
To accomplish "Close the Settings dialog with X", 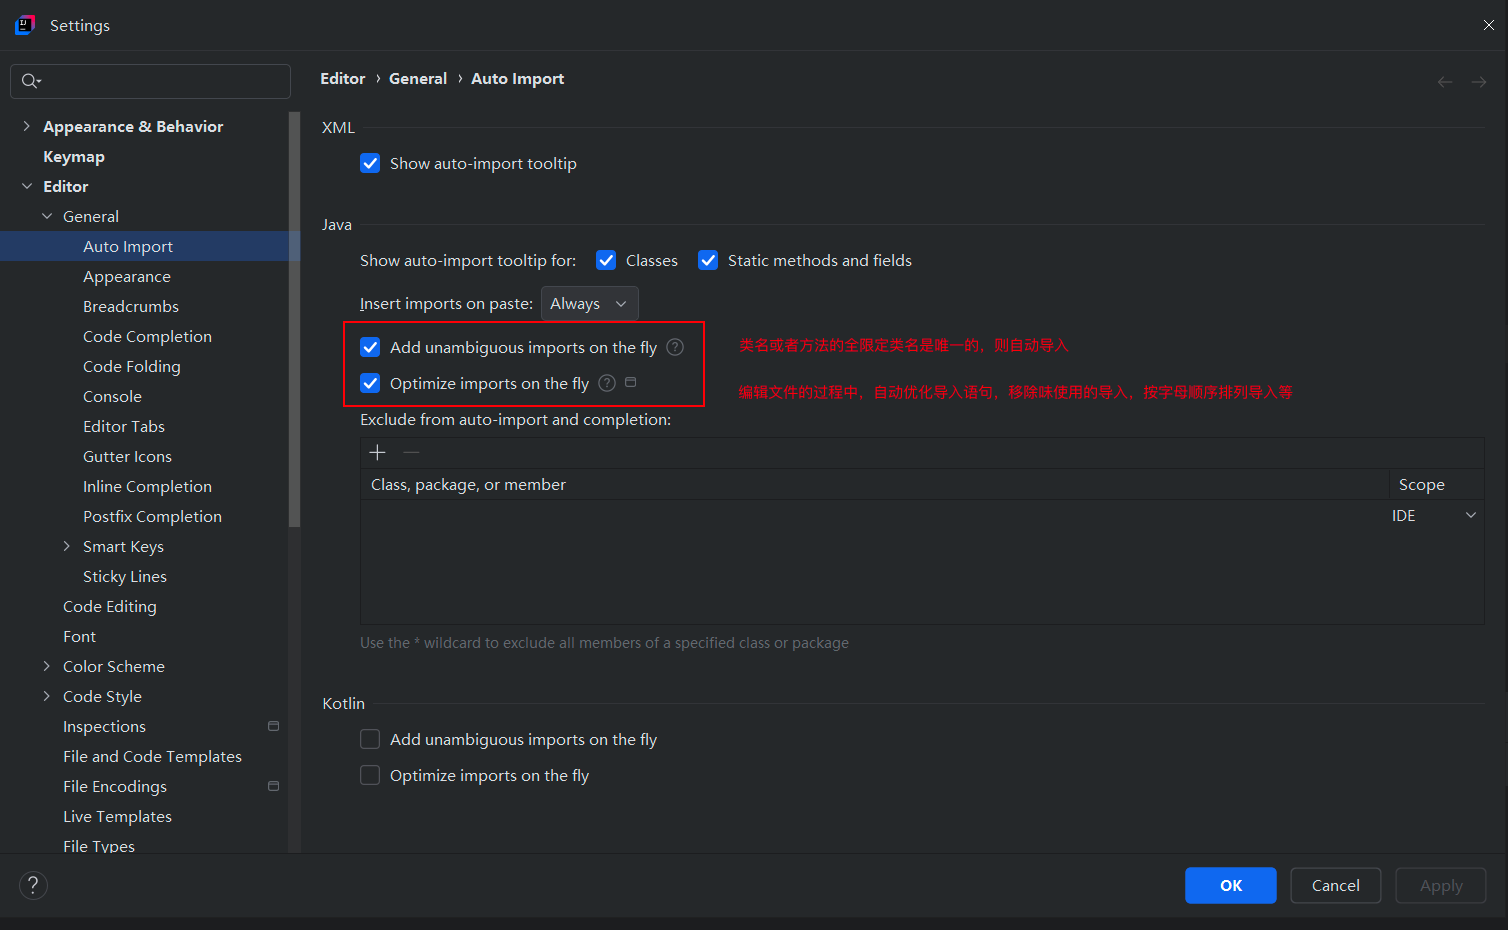I will [x=1489, y=25].
